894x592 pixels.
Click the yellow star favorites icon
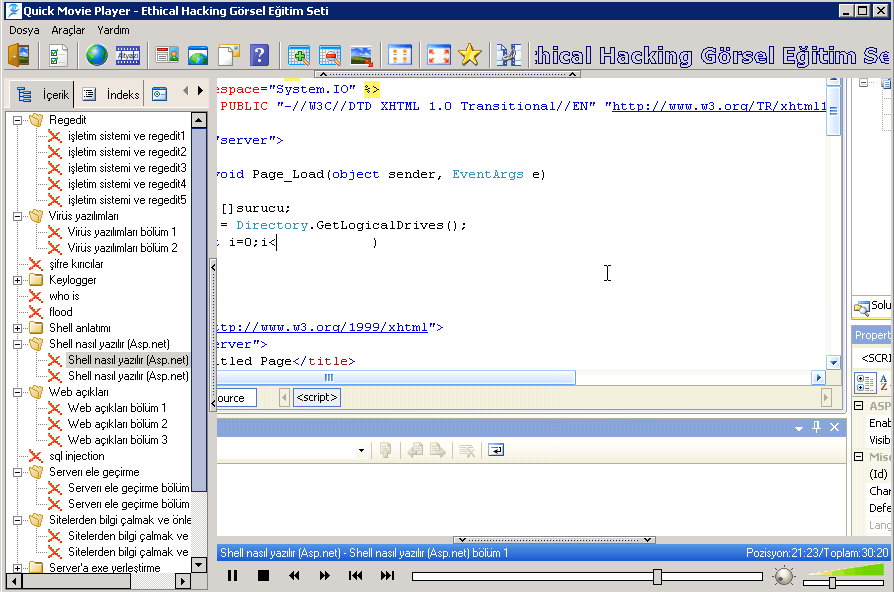tap(469, 55)
